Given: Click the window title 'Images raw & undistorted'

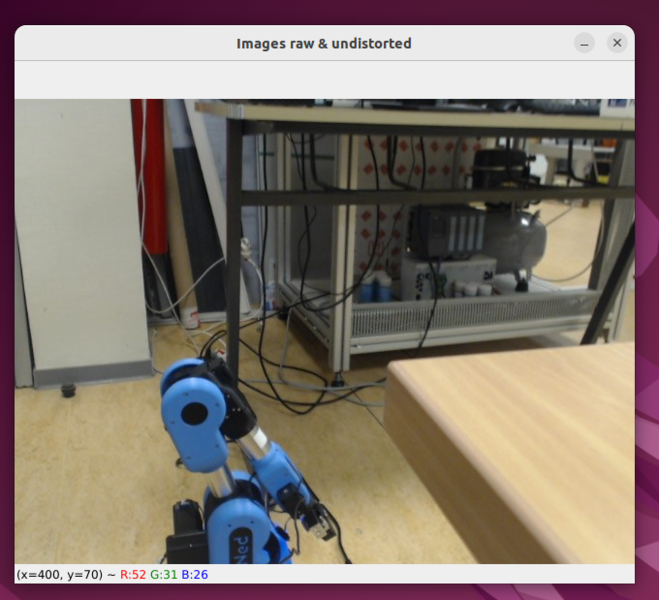Looking at the screenshot, I should tap(323, 43).
